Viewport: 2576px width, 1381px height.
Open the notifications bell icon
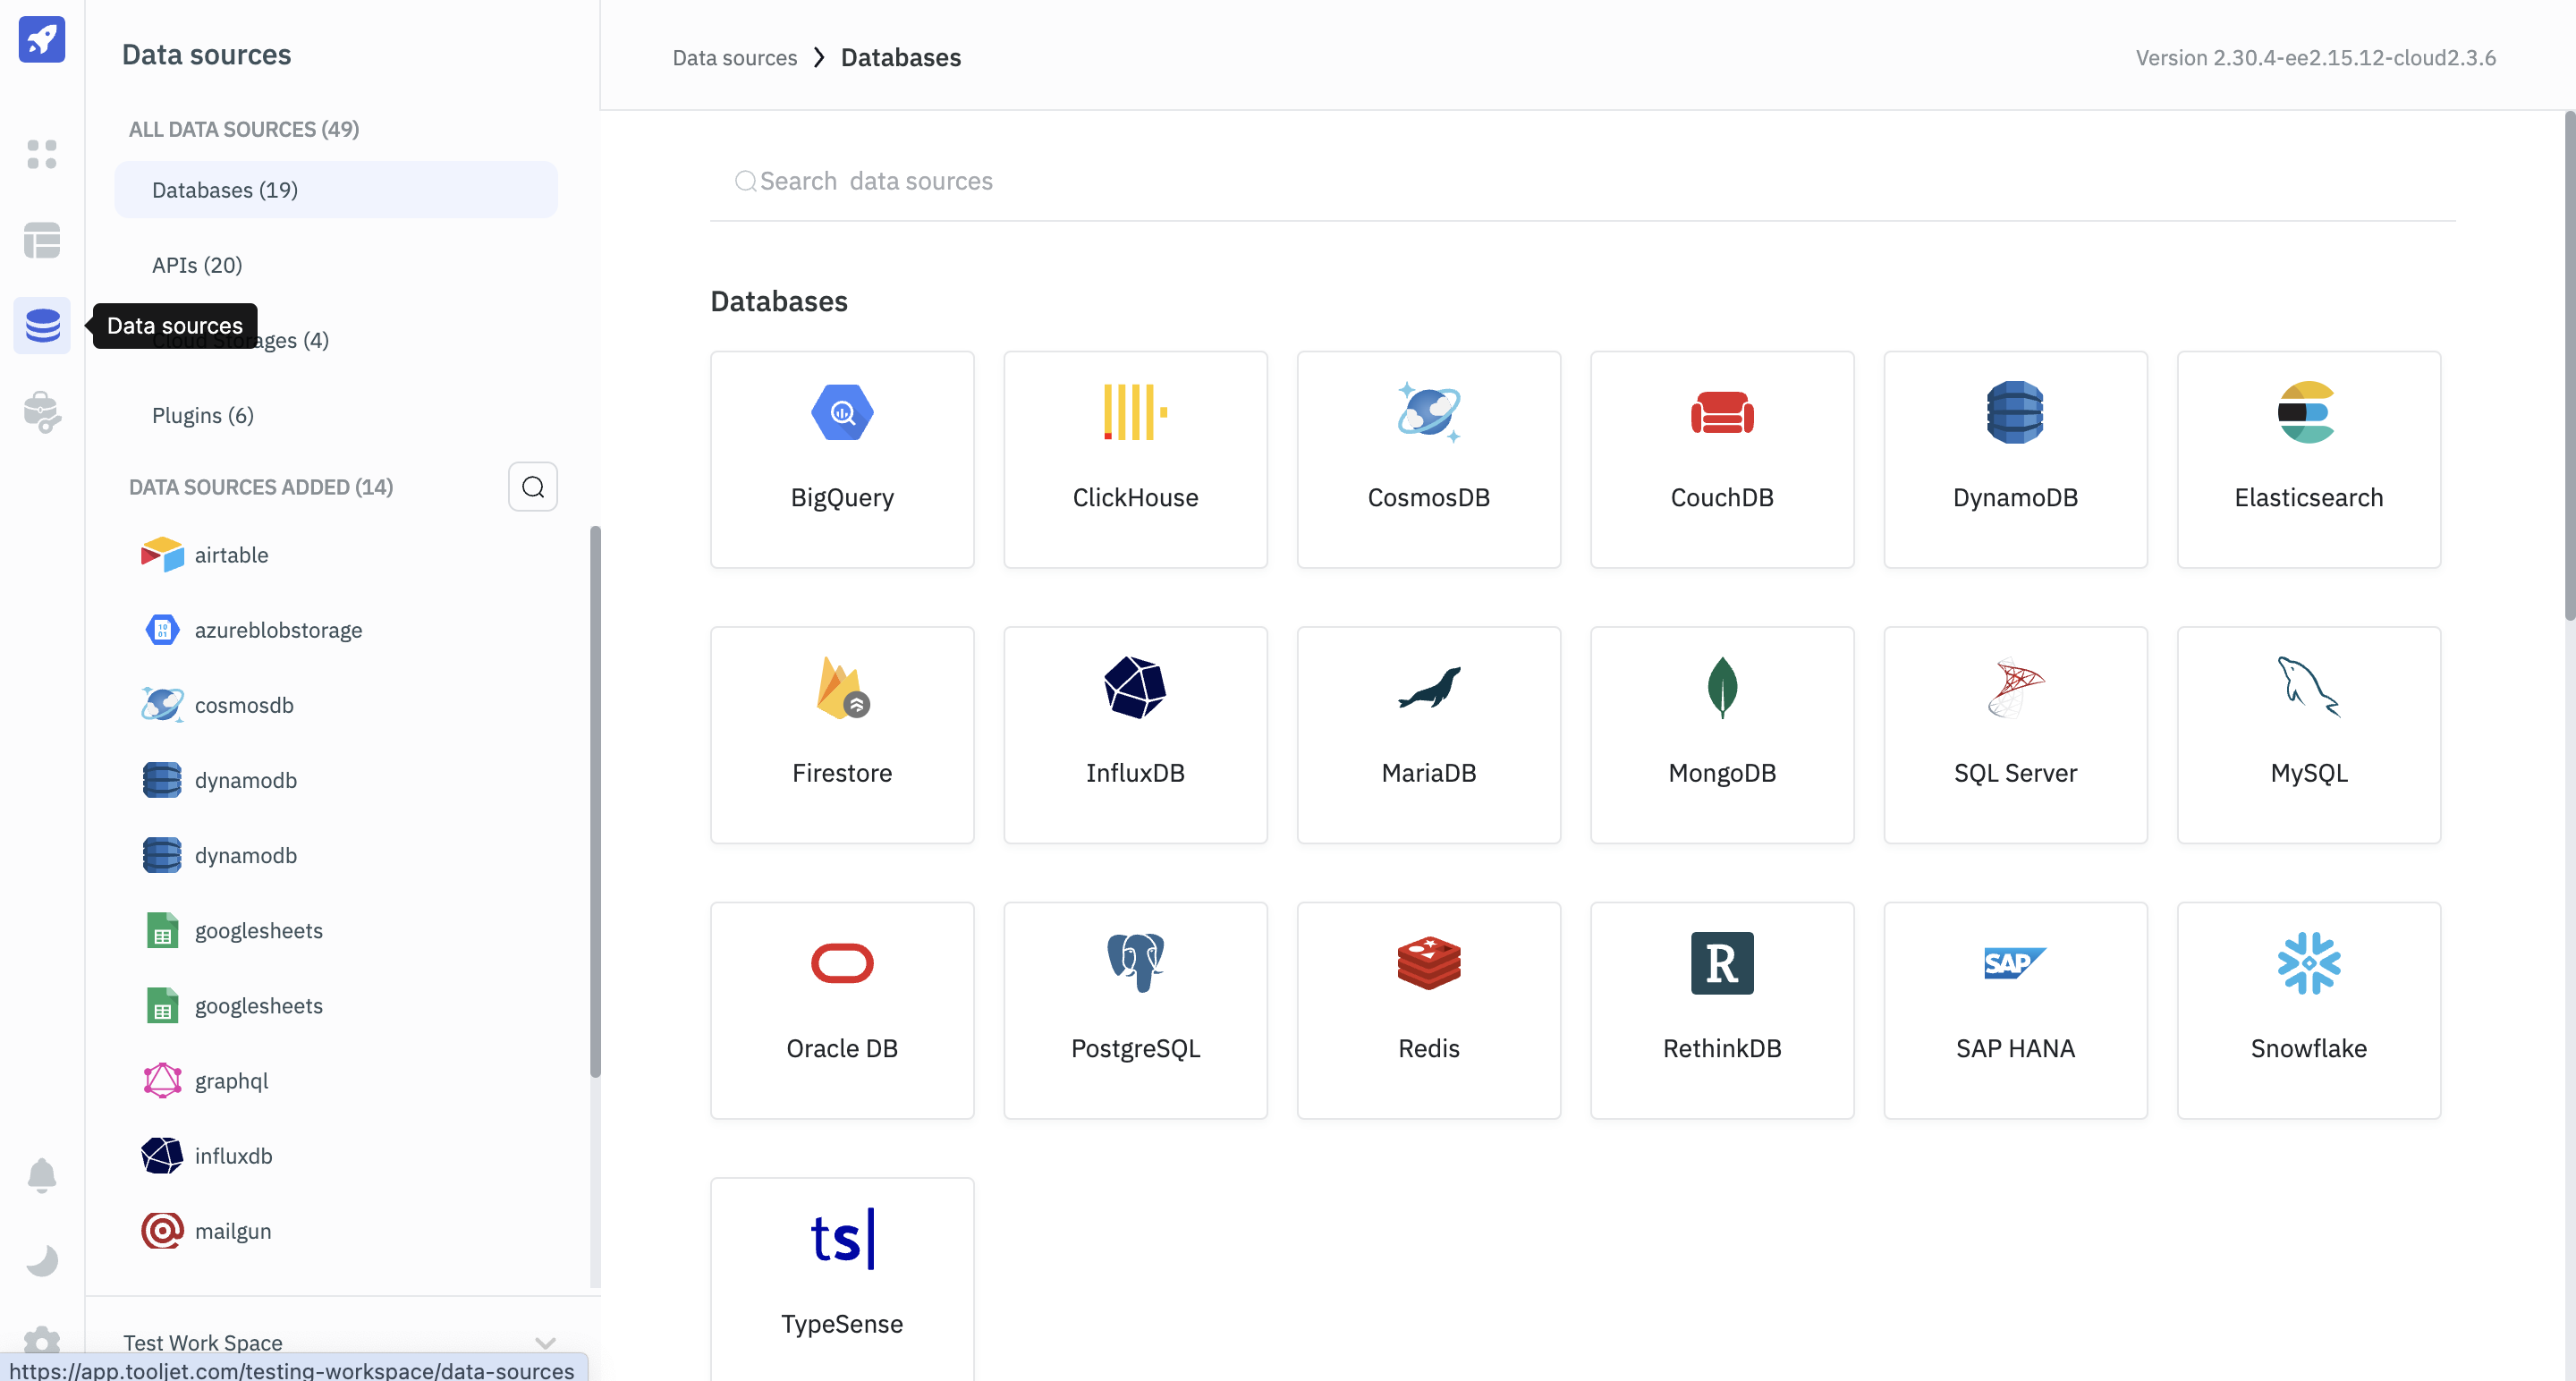pyautogui.click(x=41, y=1175)
